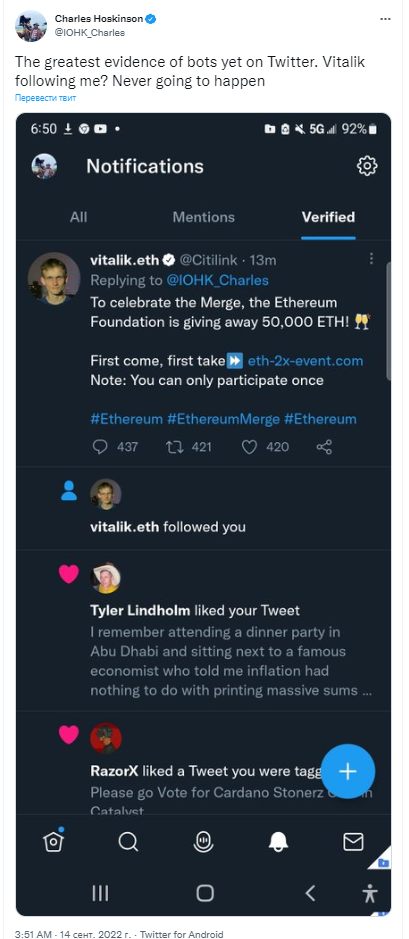409x939 pixels.
Task: Select the Verified notifications tab
Action: pyautogui.click(x=328, y=217)
